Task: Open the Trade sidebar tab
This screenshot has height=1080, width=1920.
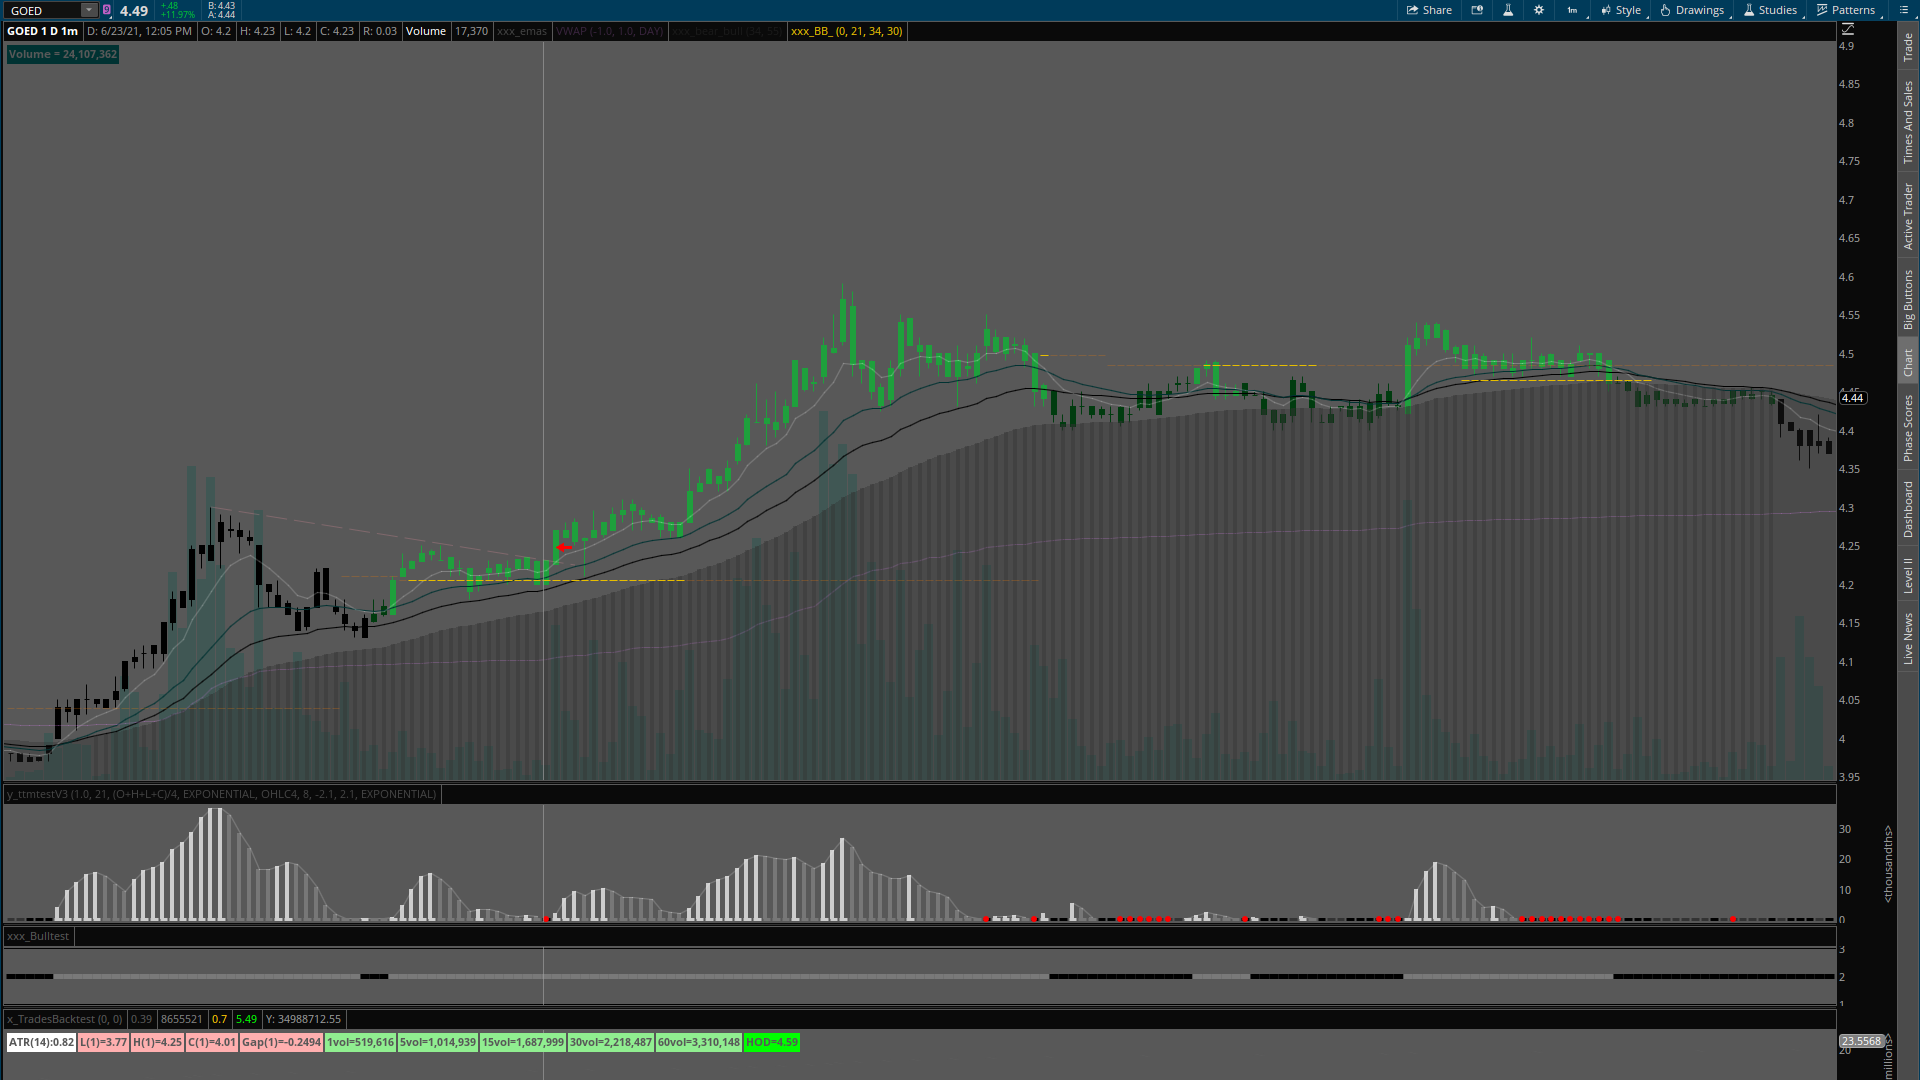Action: [1908, 47]
